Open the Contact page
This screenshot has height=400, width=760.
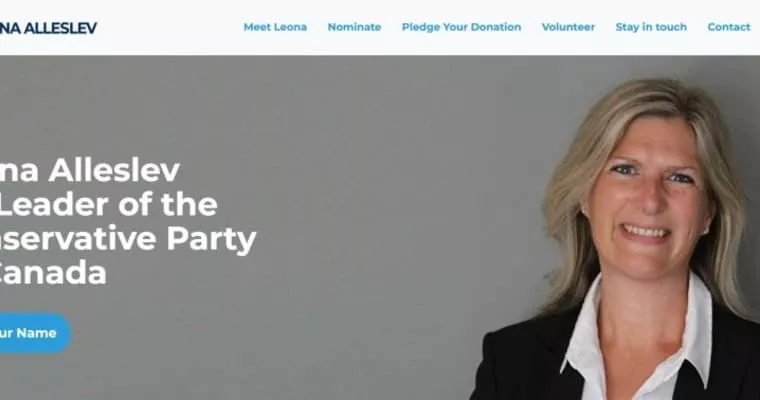(x=728, y=27)
